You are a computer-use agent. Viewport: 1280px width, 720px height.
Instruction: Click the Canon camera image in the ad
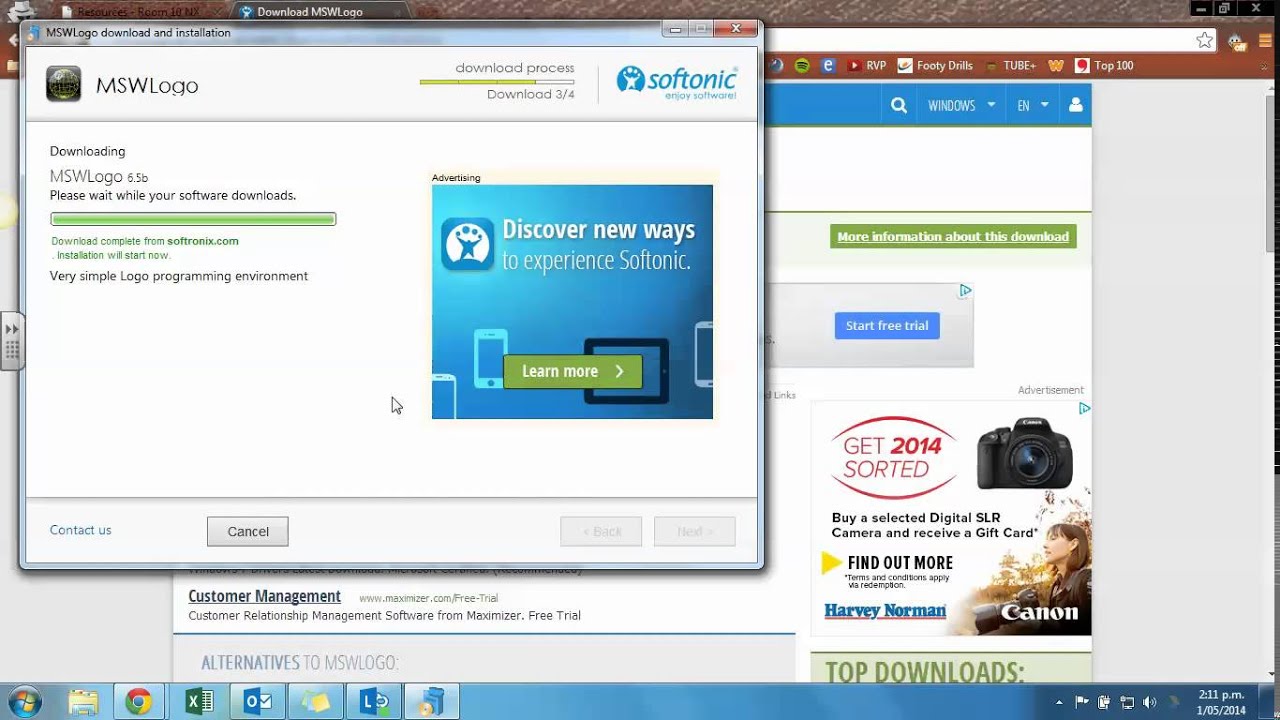click(1025, 453)
